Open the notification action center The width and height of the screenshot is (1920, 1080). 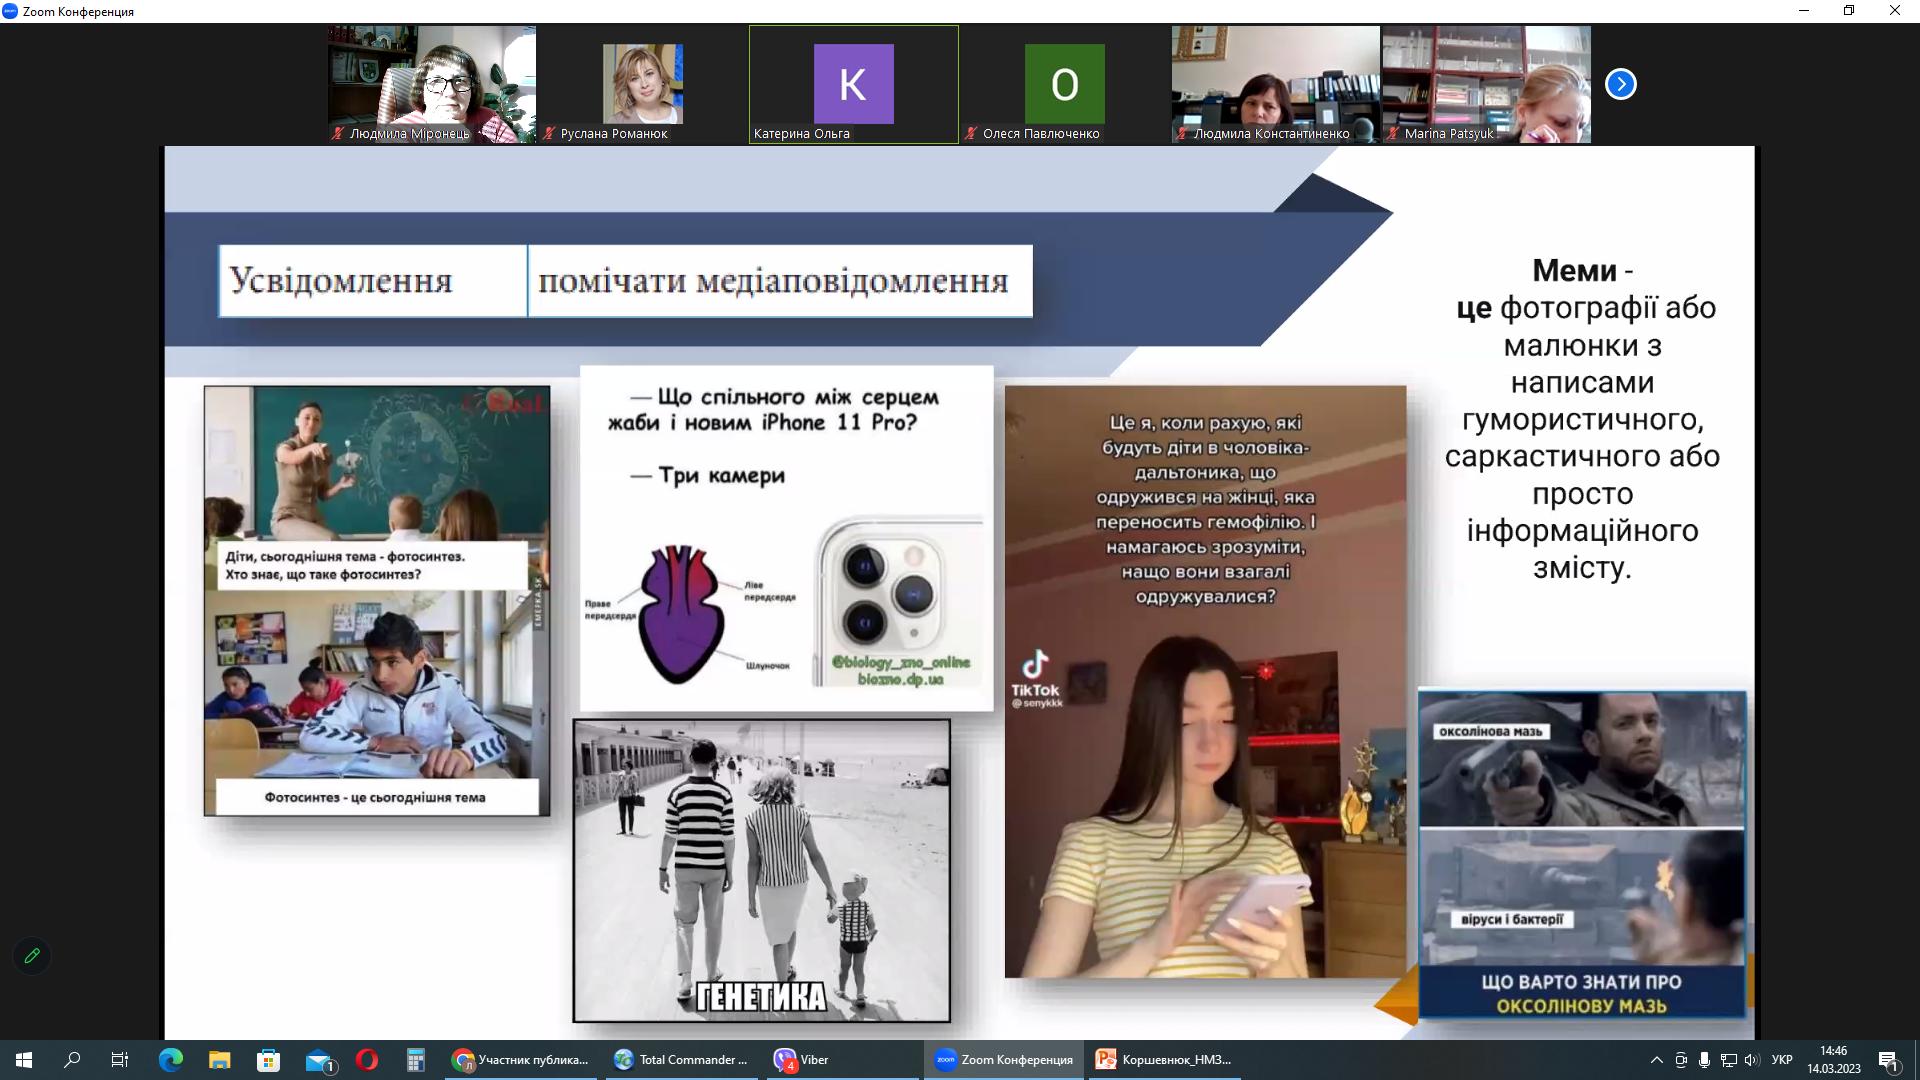1888,1059
